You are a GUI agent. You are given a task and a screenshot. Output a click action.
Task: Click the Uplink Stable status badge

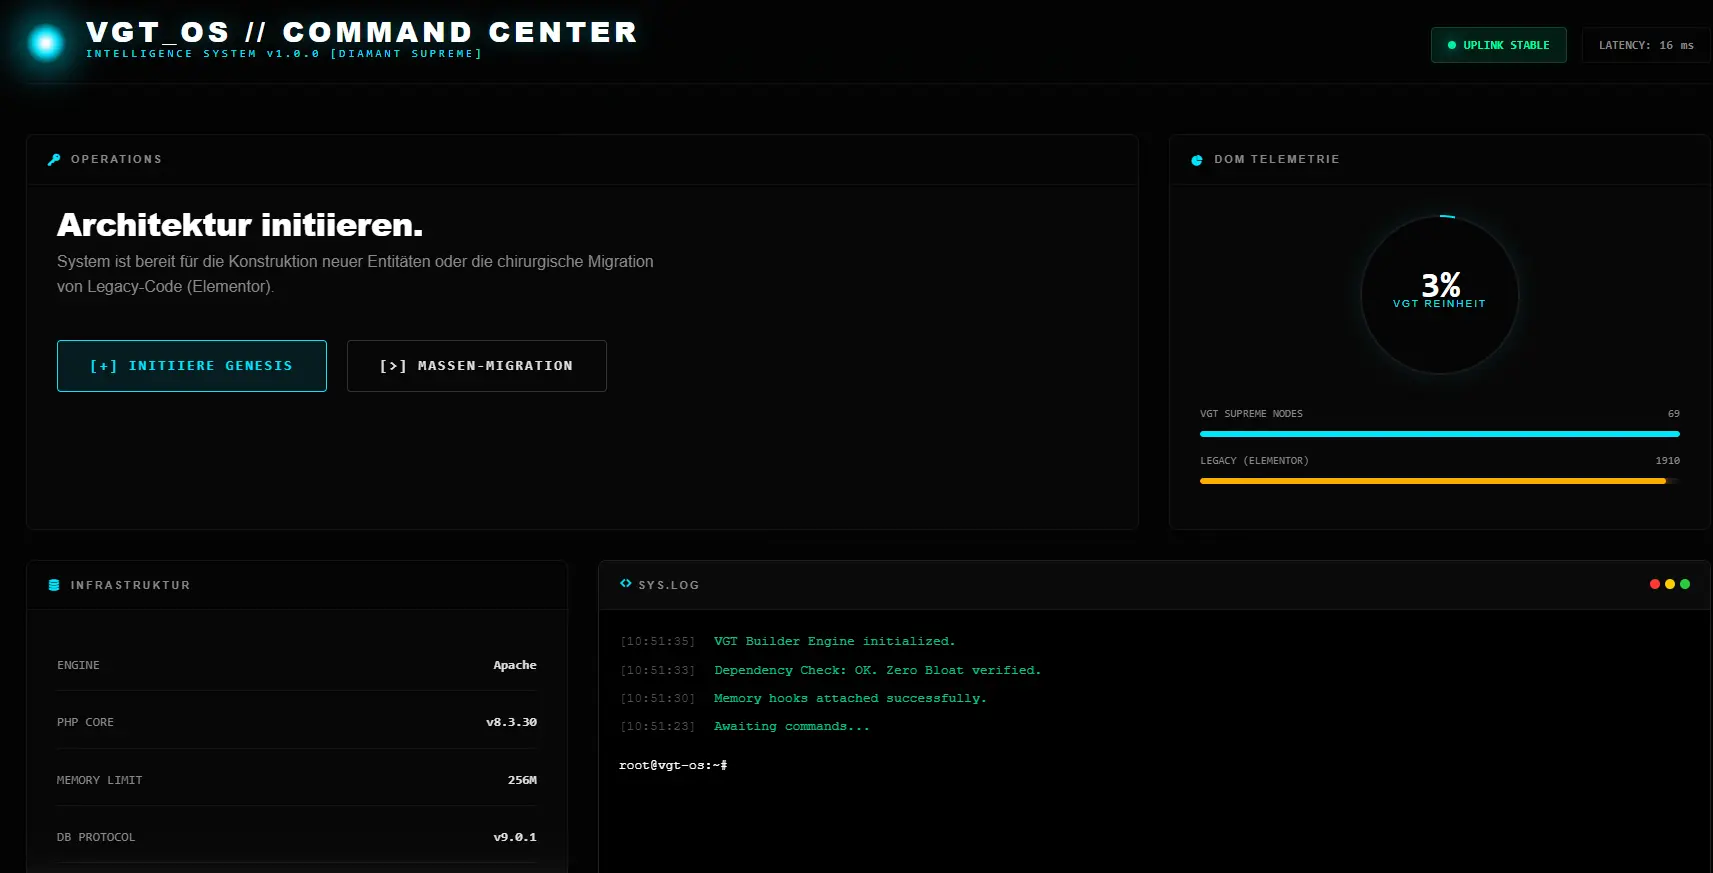tap(1499, 45)
